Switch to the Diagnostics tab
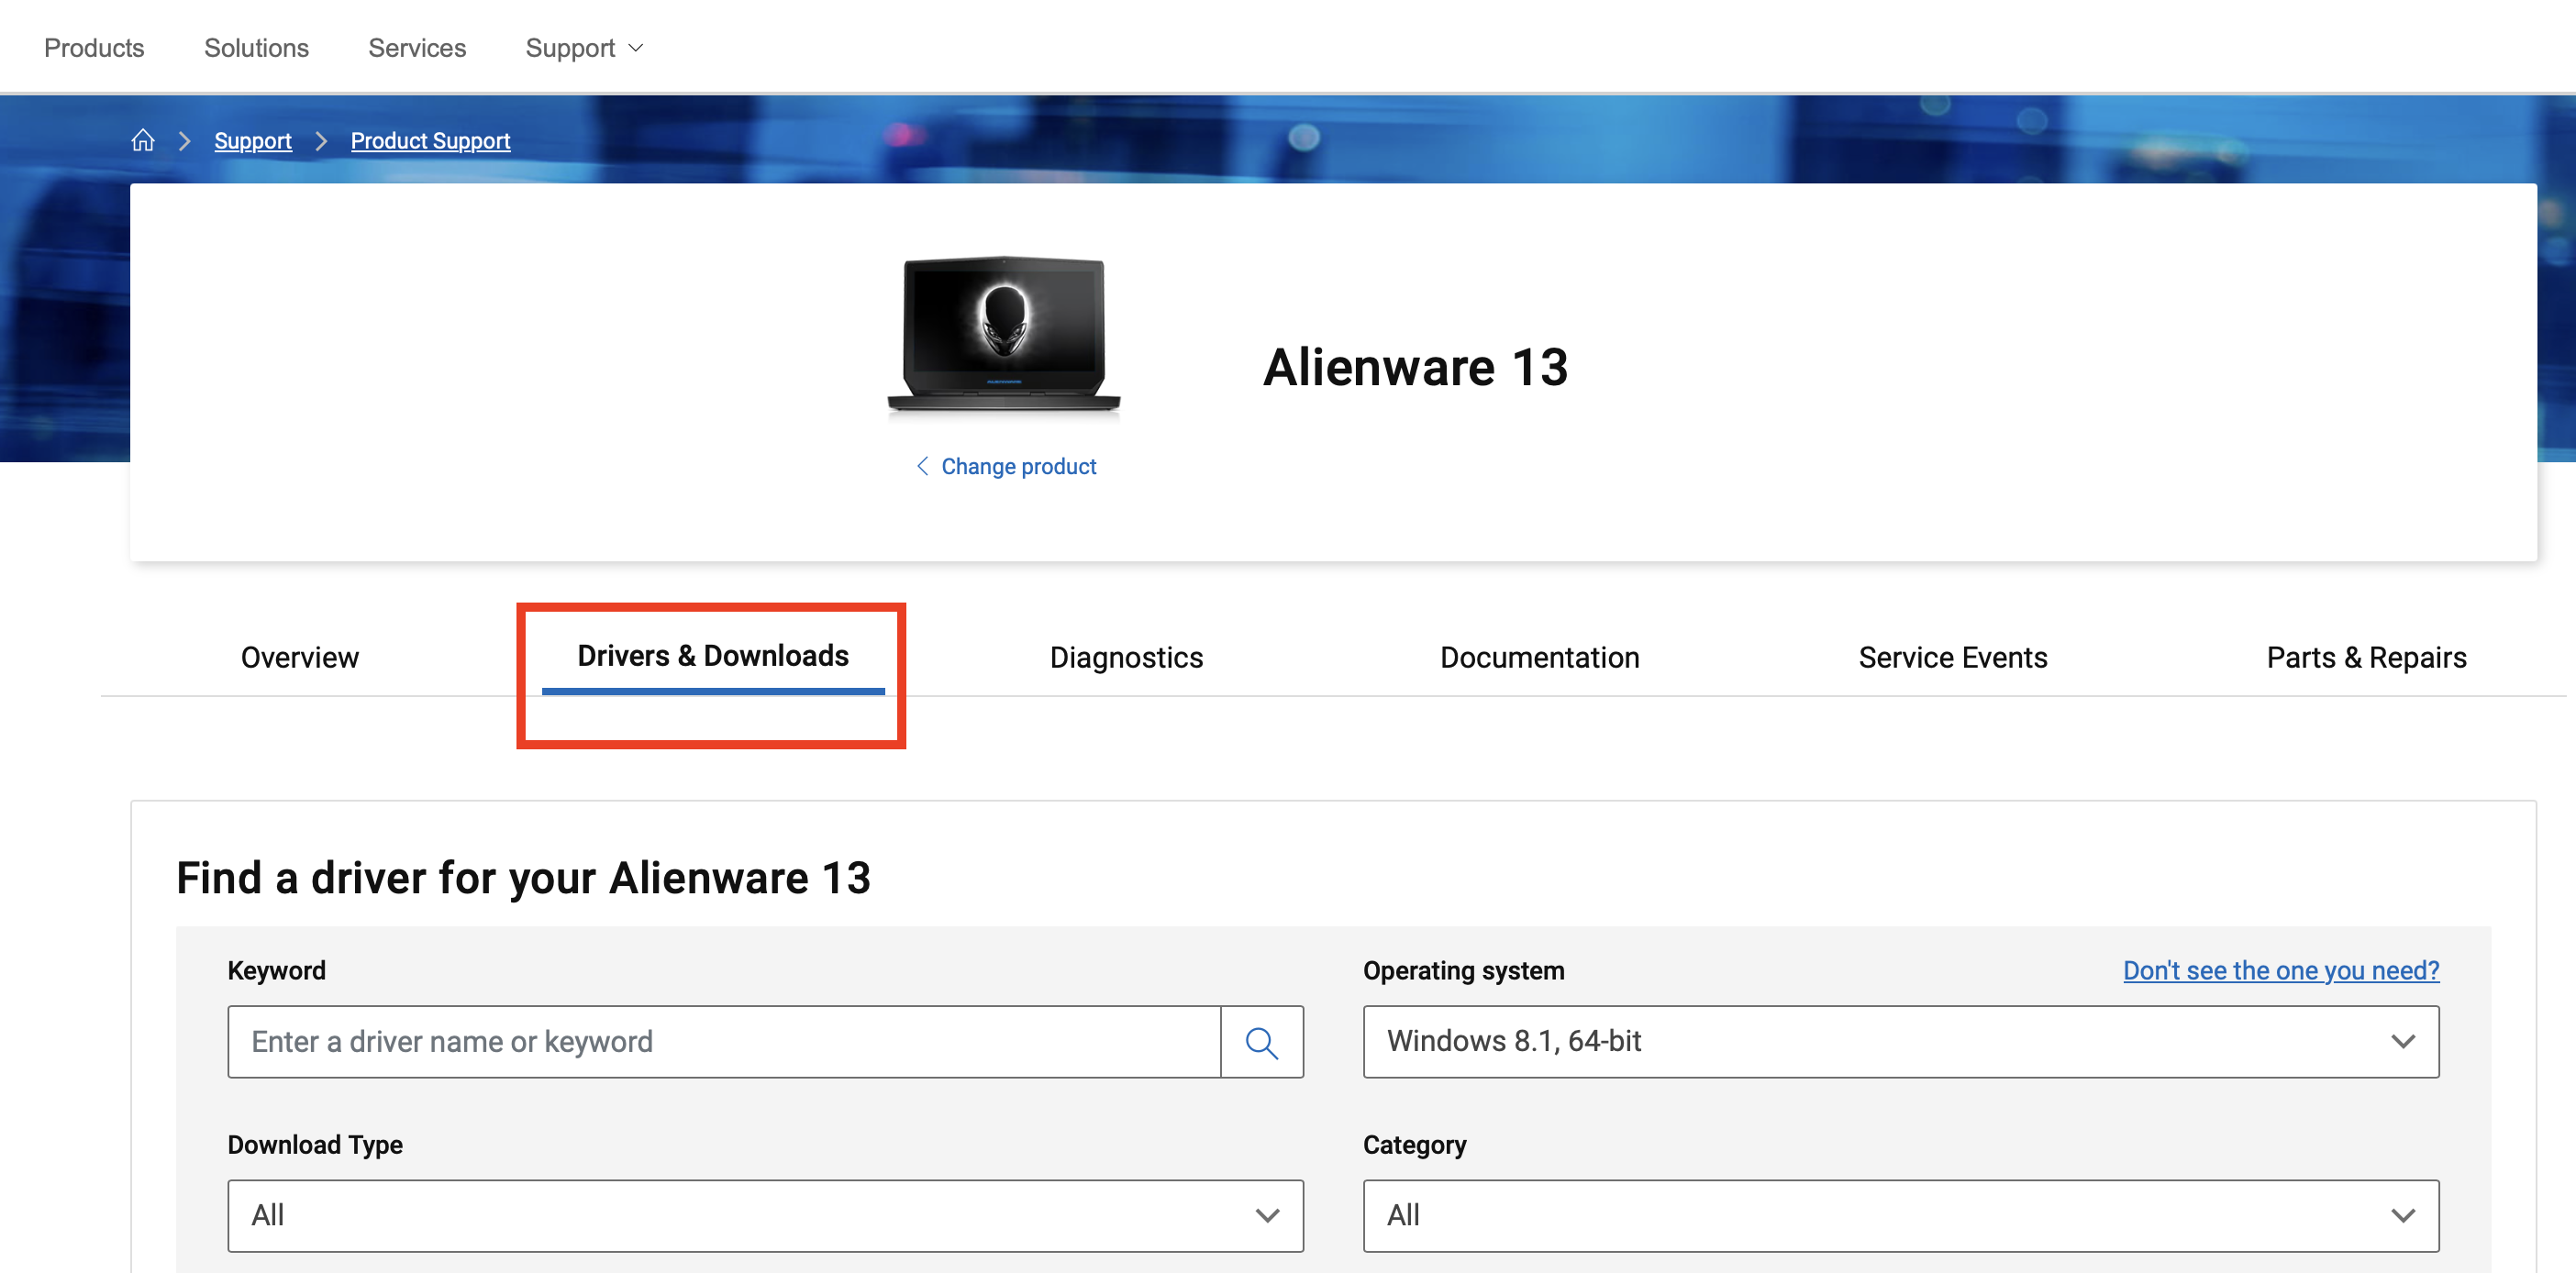The width and height of the screenshot is (2576, 1273). point(1126,657)
